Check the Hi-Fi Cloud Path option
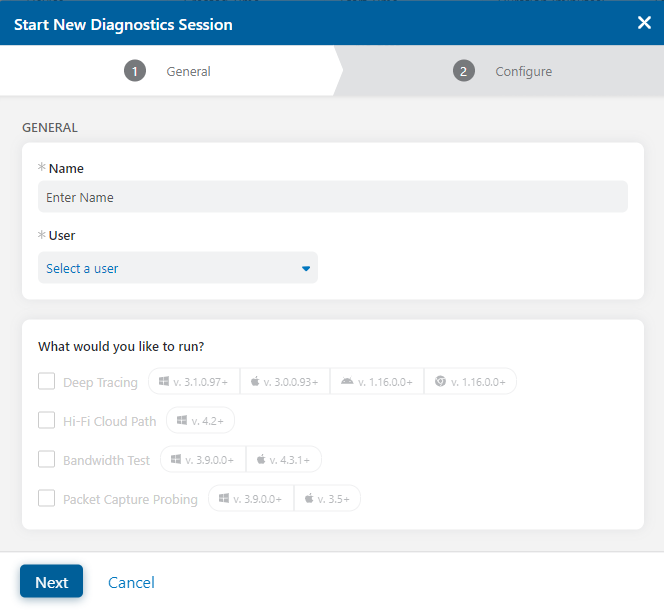Image resolution: width=664 pixels, height=610 pixels. tap(46, 420)
